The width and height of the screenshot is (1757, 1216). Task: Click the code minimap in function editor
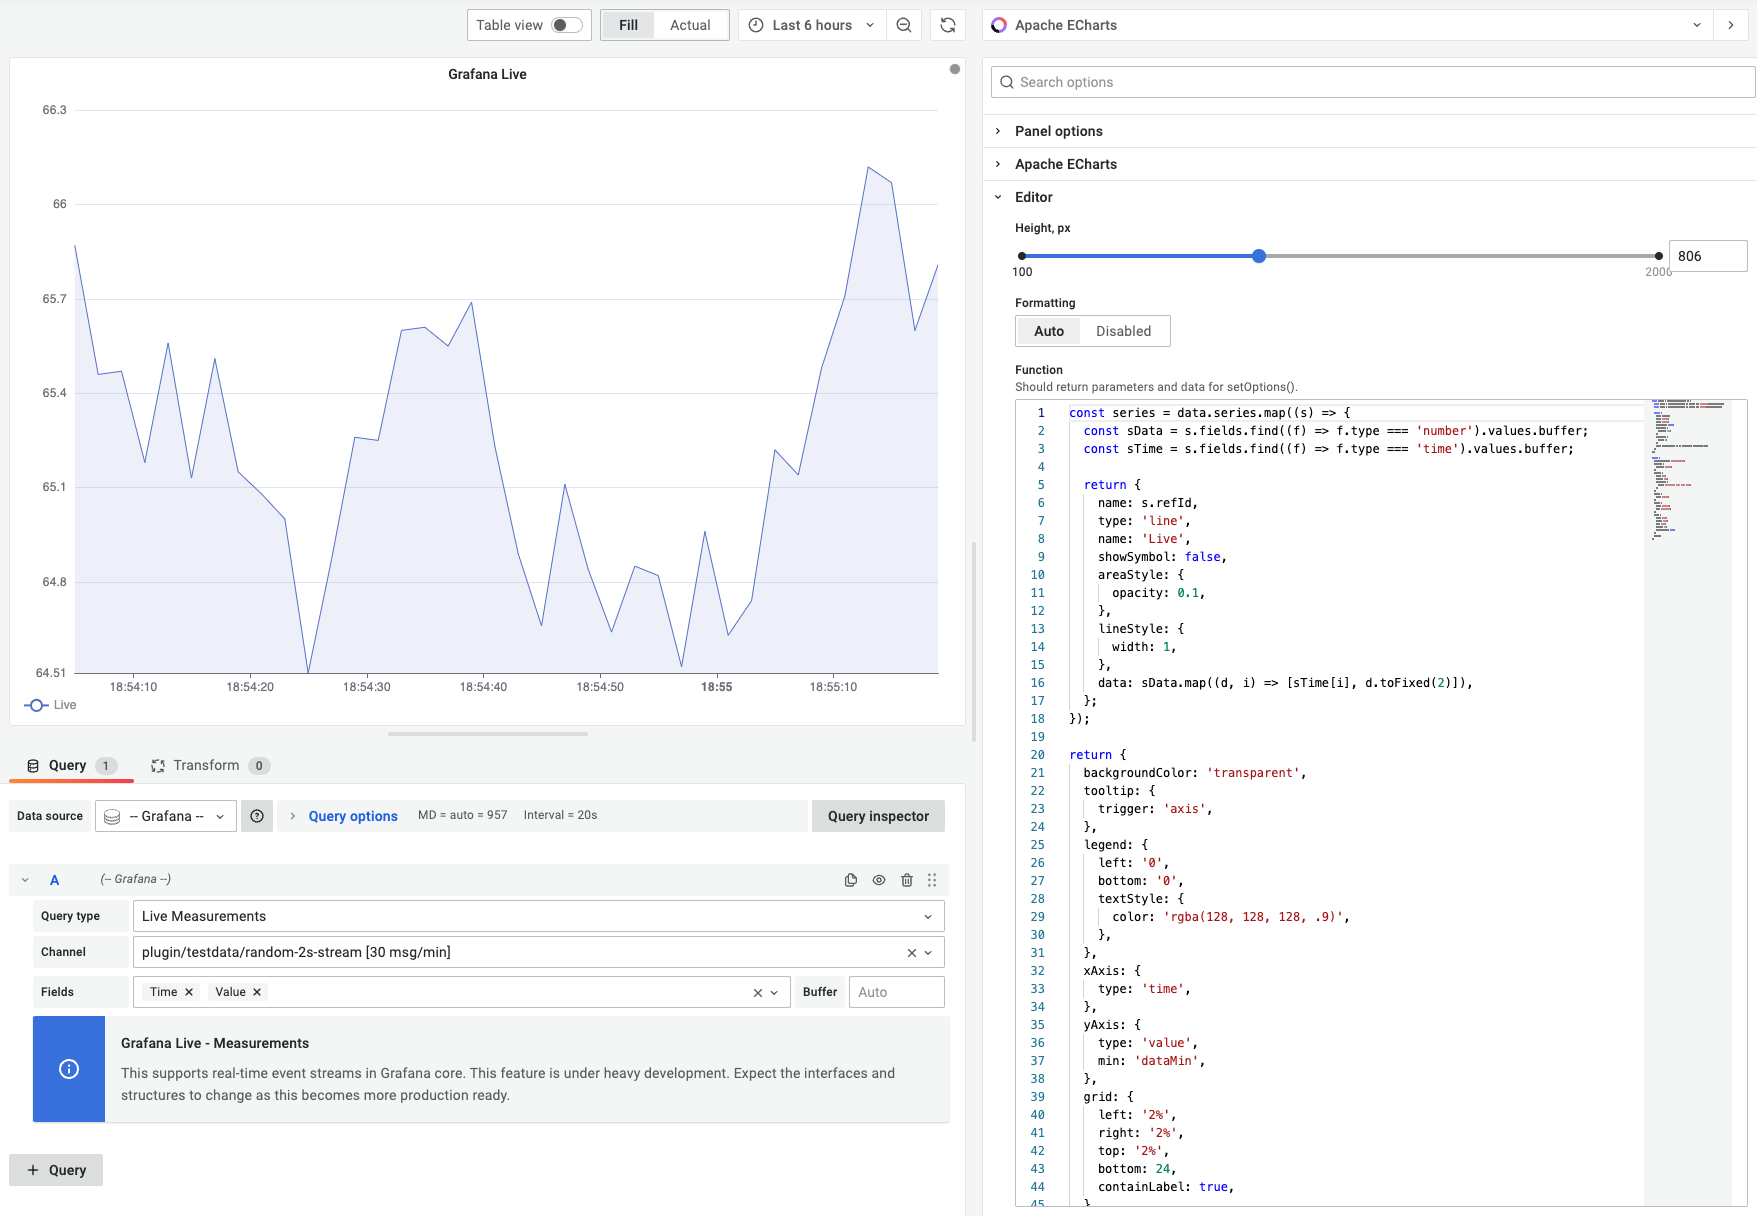pos(1688,470)
